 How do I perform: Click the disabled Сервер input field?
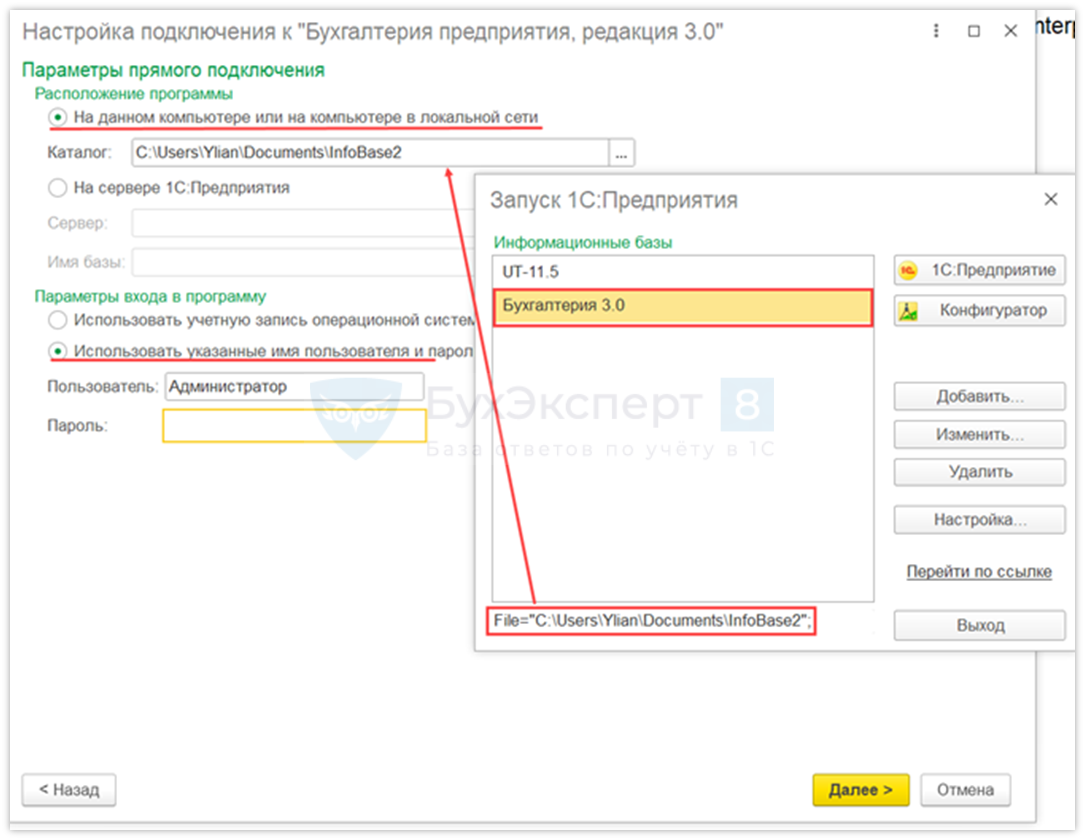tap(303, 223)
